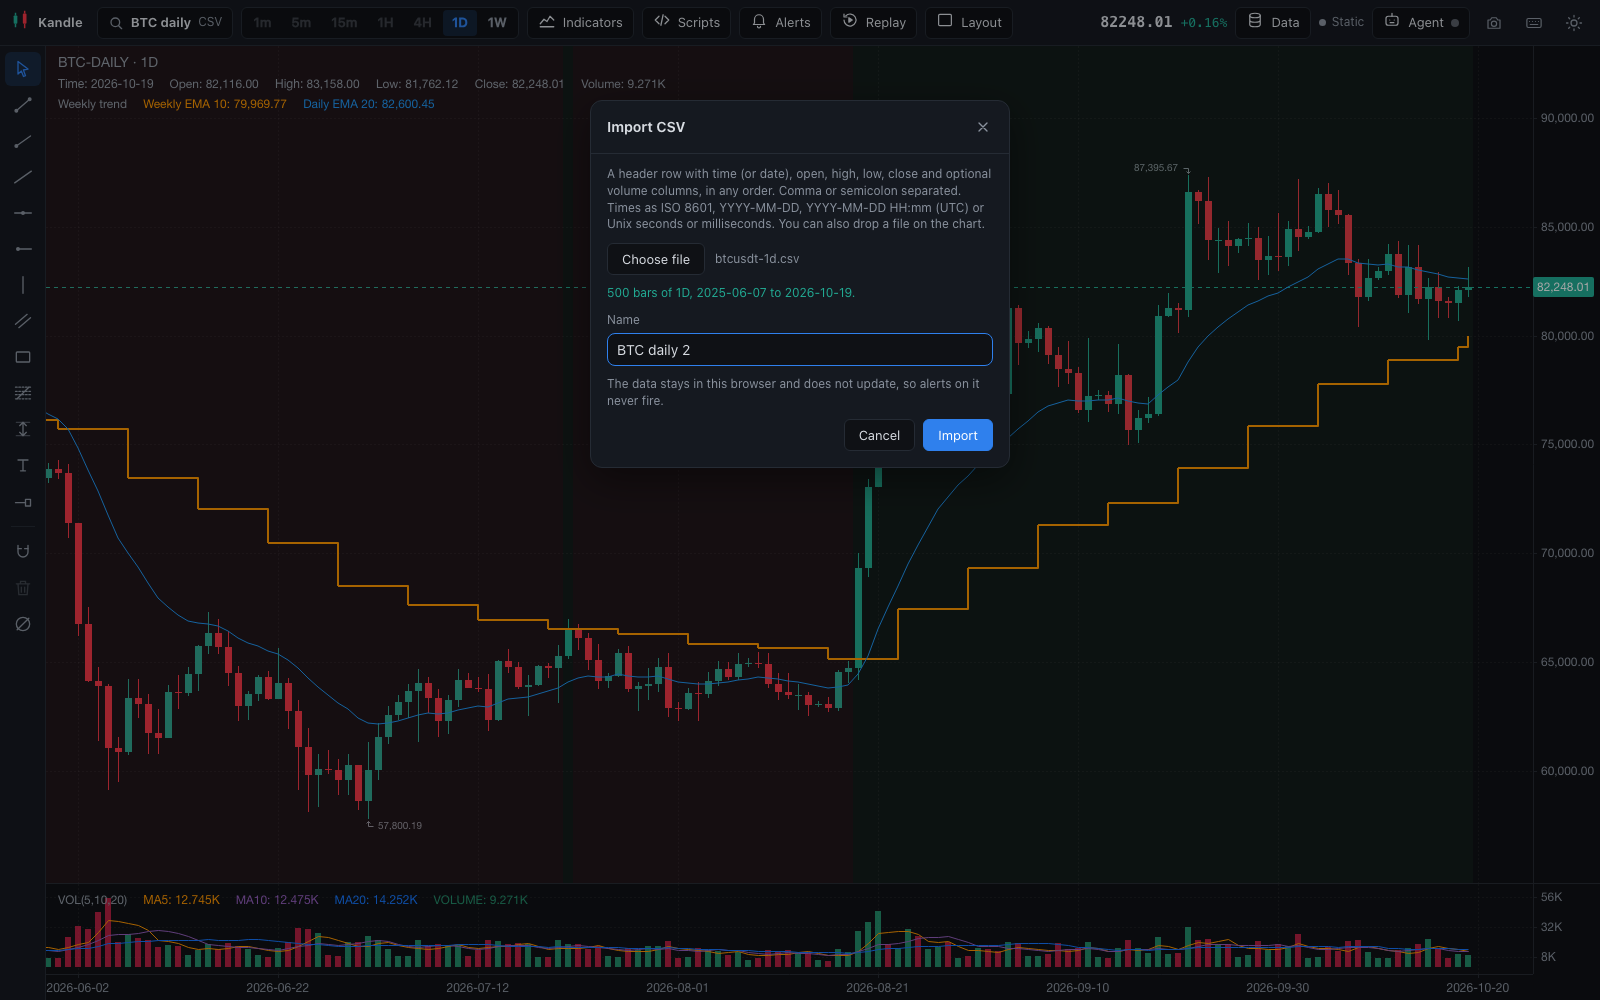Toggle magnet snapping mode
This screenshot has height=1000, width=1600.
(x=23, y=551)
